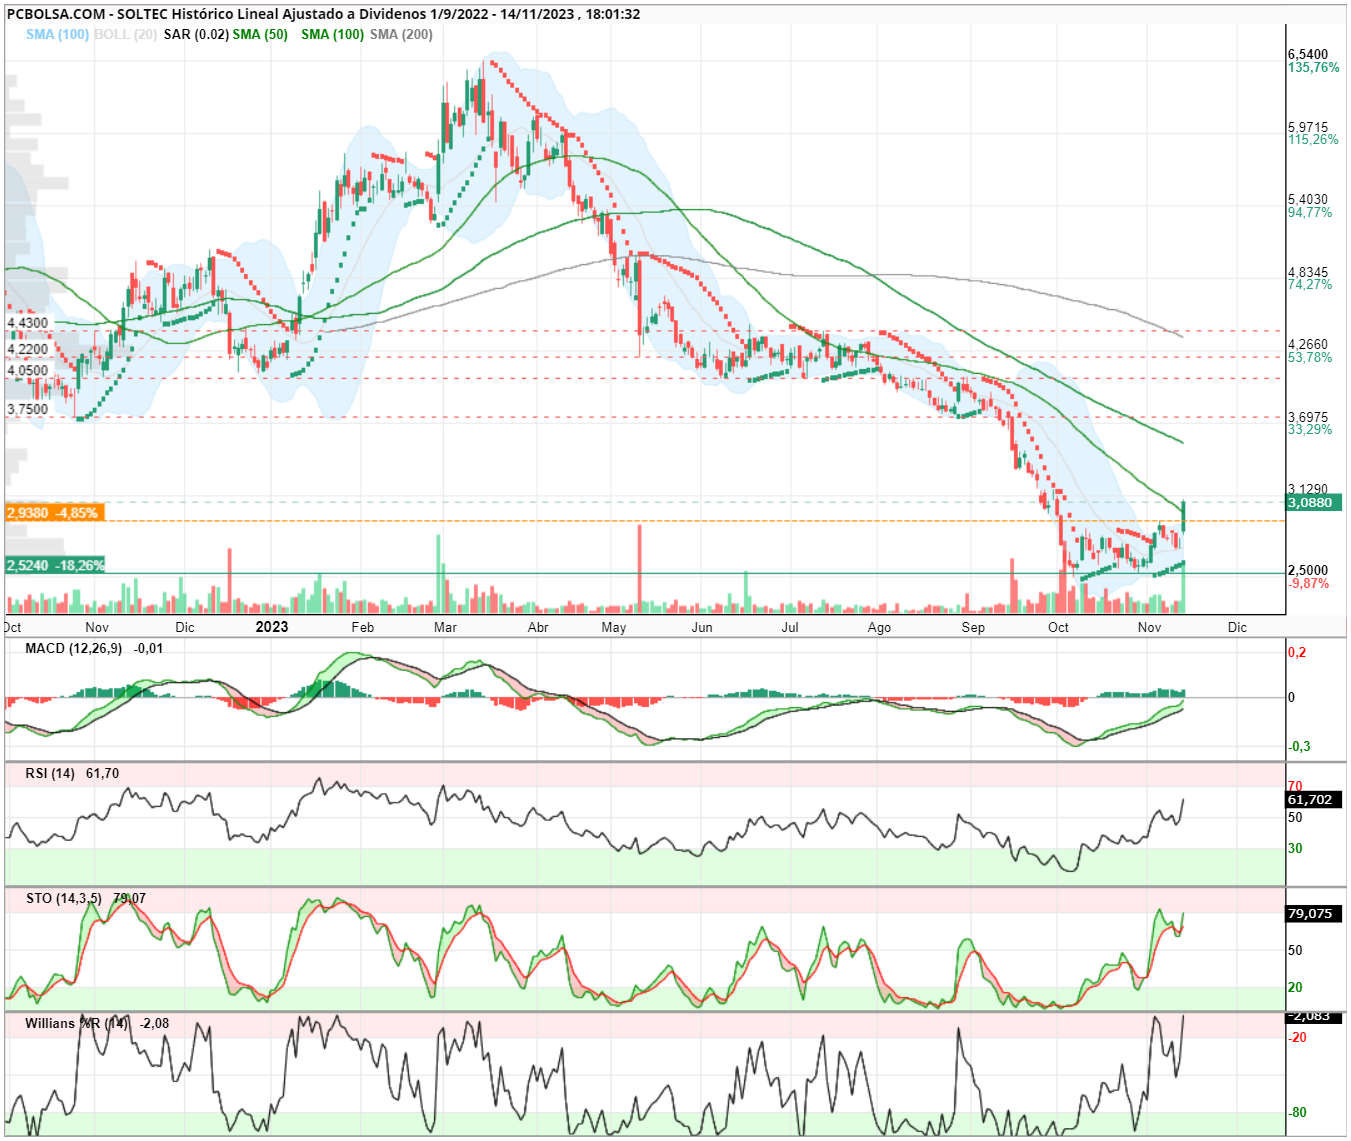Click the 6,5400 price axis label

coord(1308,55)
